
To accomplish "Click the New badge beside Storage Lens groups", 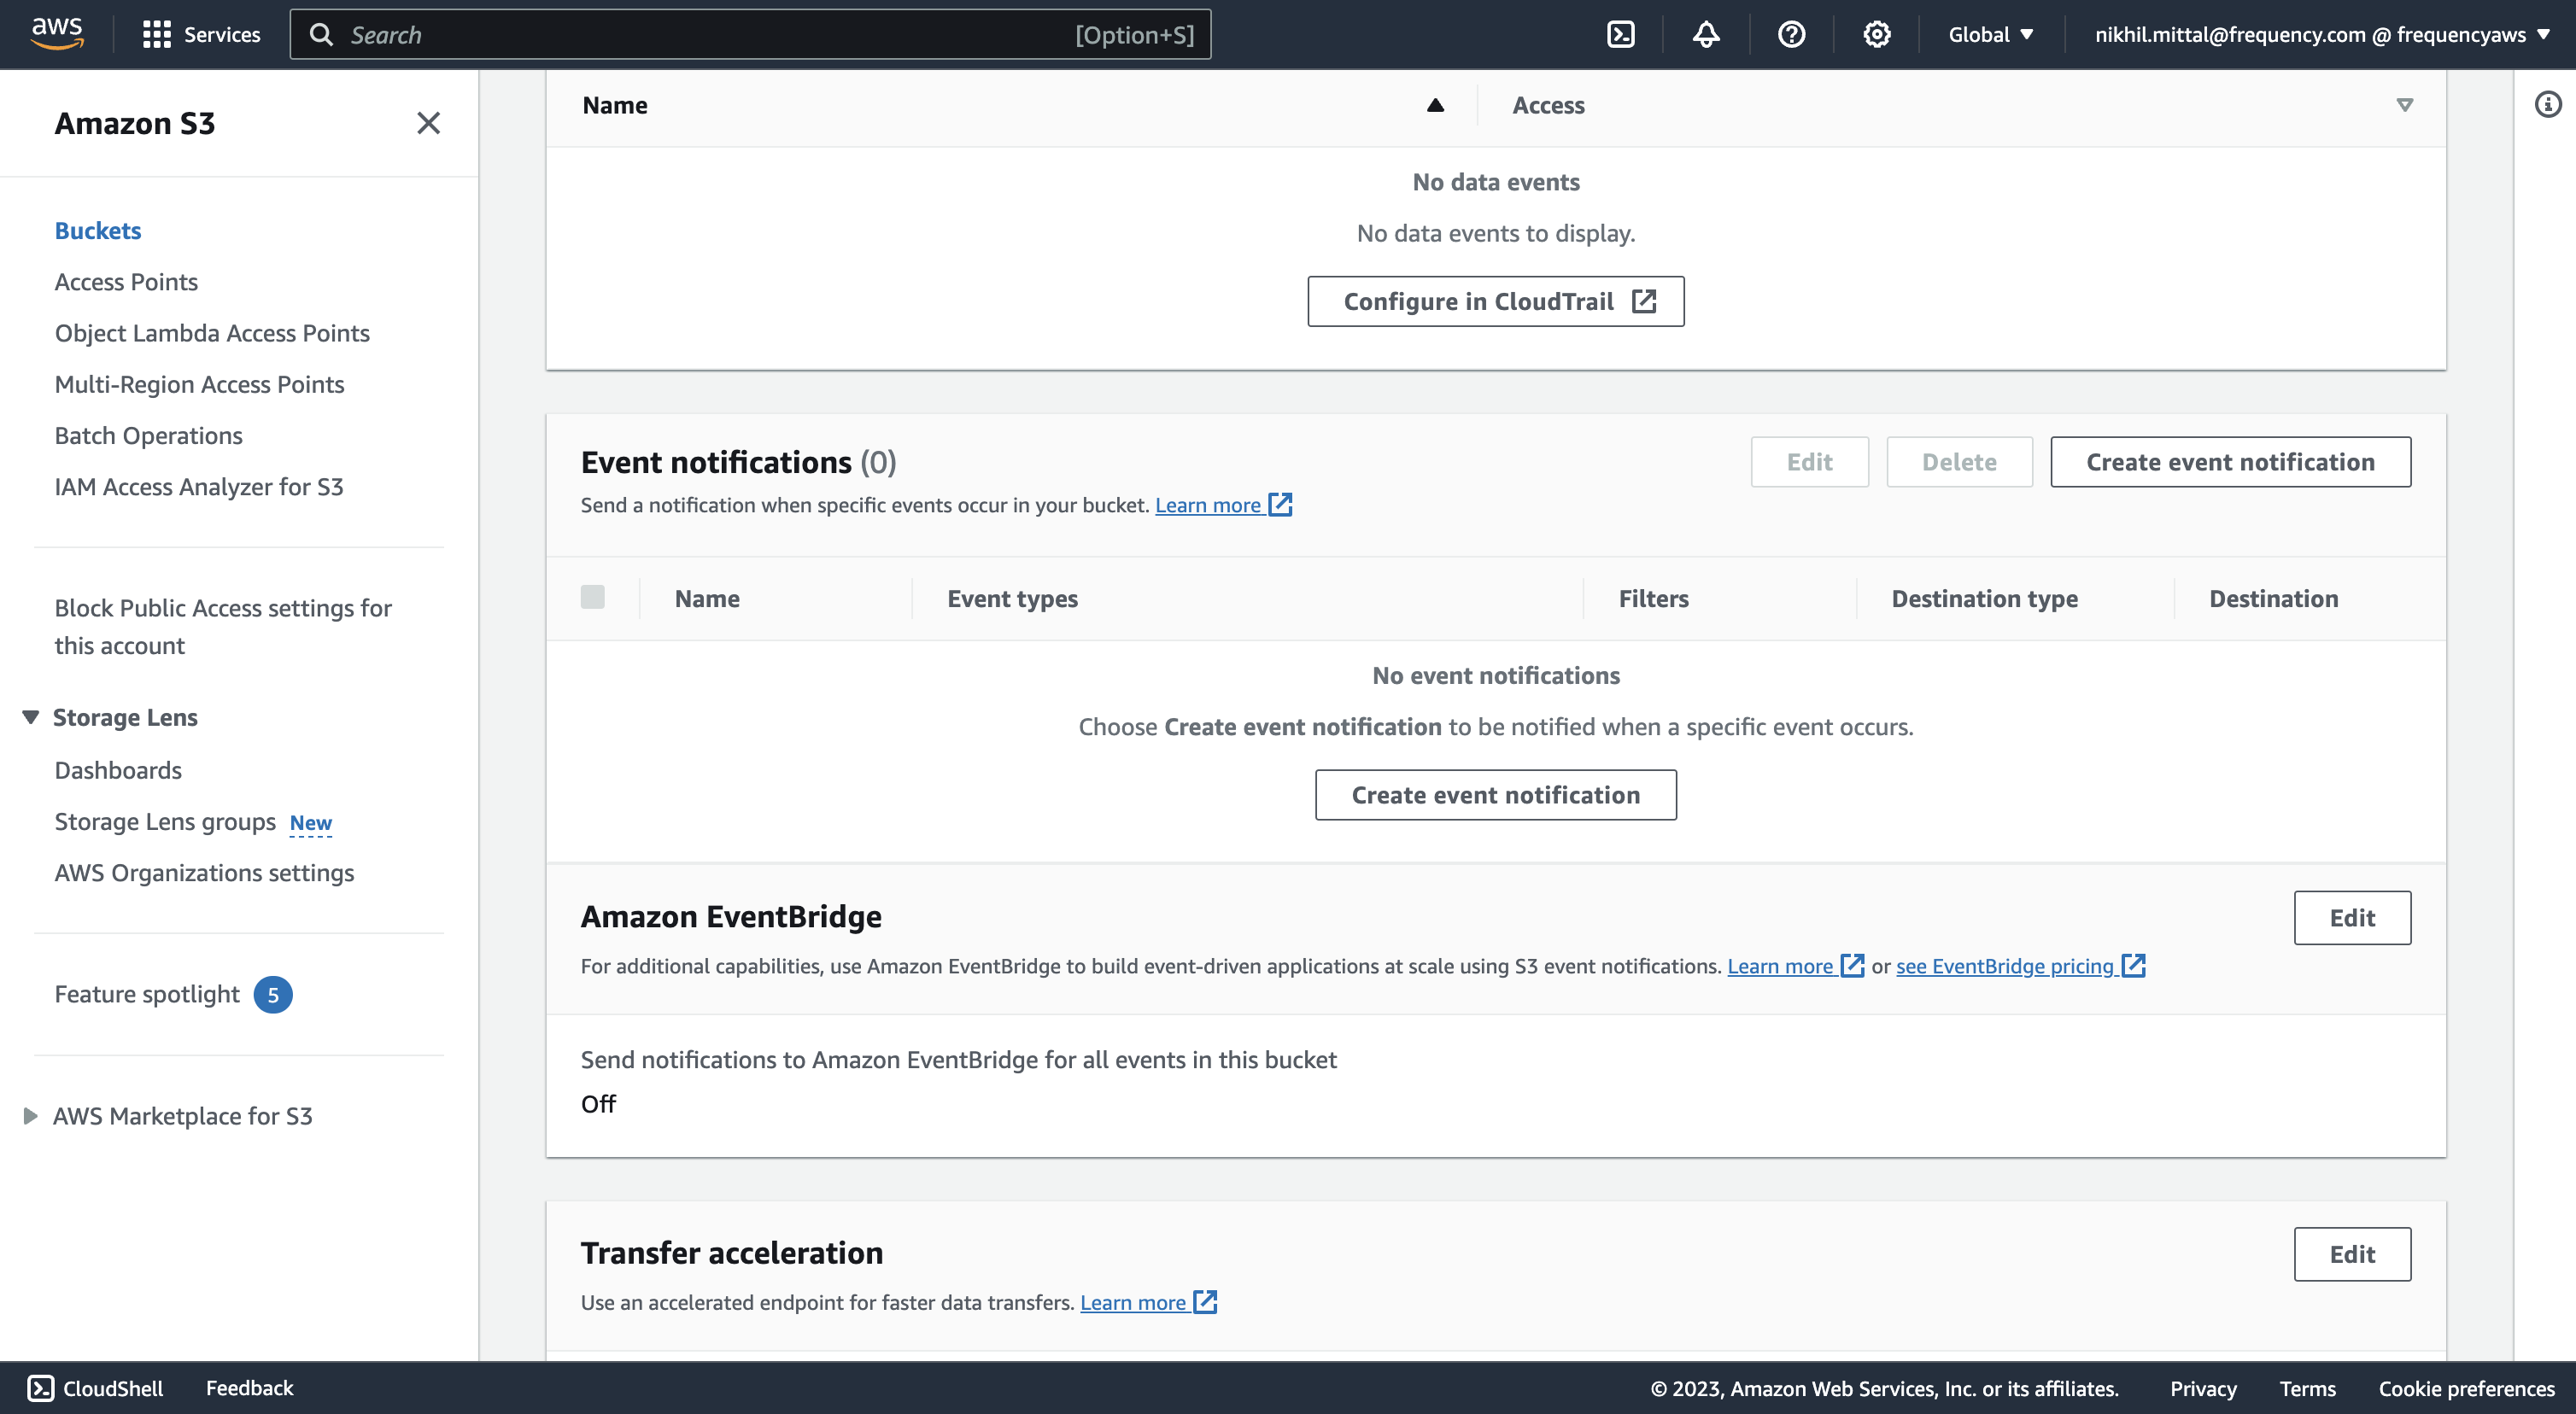I will pos(311,823).
